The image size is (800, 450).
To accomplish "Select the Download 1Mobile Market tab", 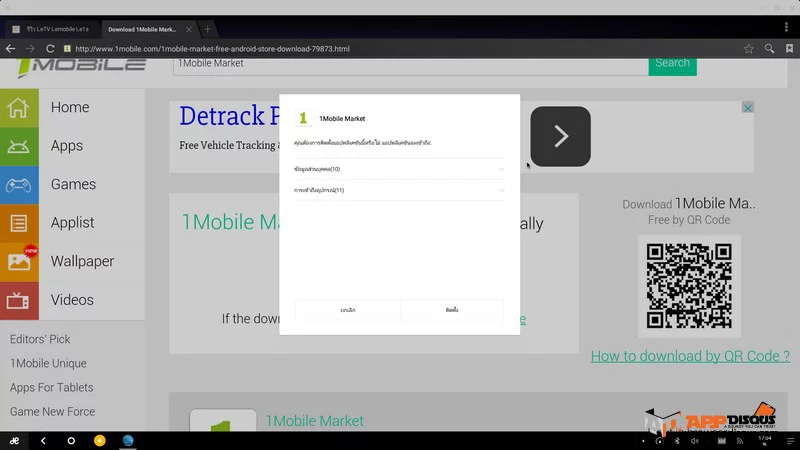I will pyautogui.click(x=142, y=29).
